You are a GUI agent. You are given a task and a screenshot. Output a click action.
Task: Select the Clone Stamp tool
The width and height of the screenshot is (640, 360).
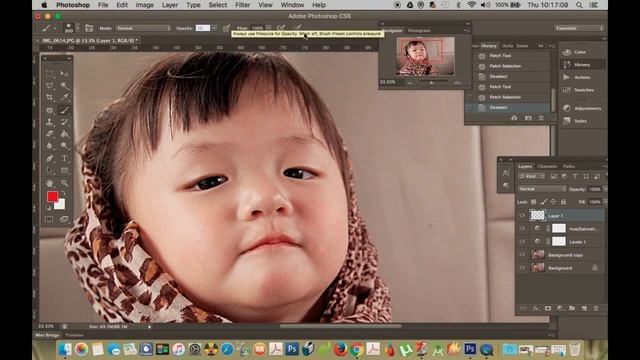(x=50, y=122)
